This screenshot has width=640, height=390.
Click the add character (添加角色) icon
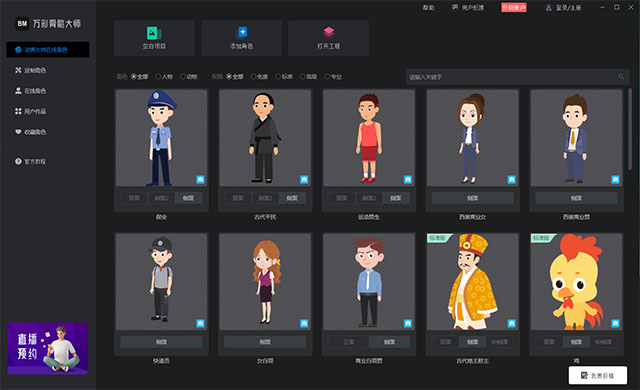coord(242,32)
